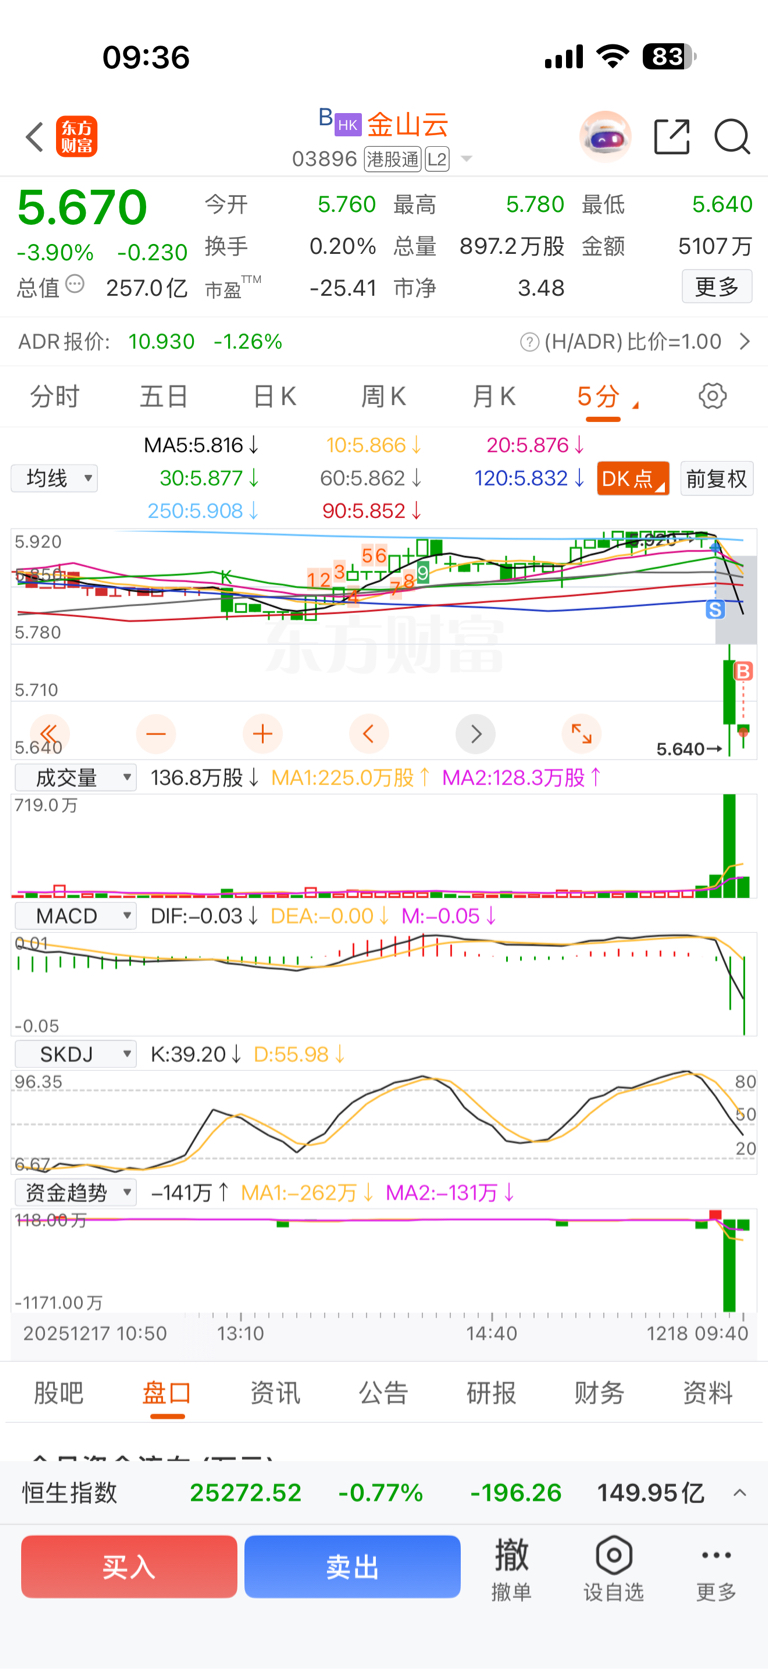Tap the 设自选 add watchlist icon
The width and height of the screenshot is (768, 1669).
[613, 1567]
